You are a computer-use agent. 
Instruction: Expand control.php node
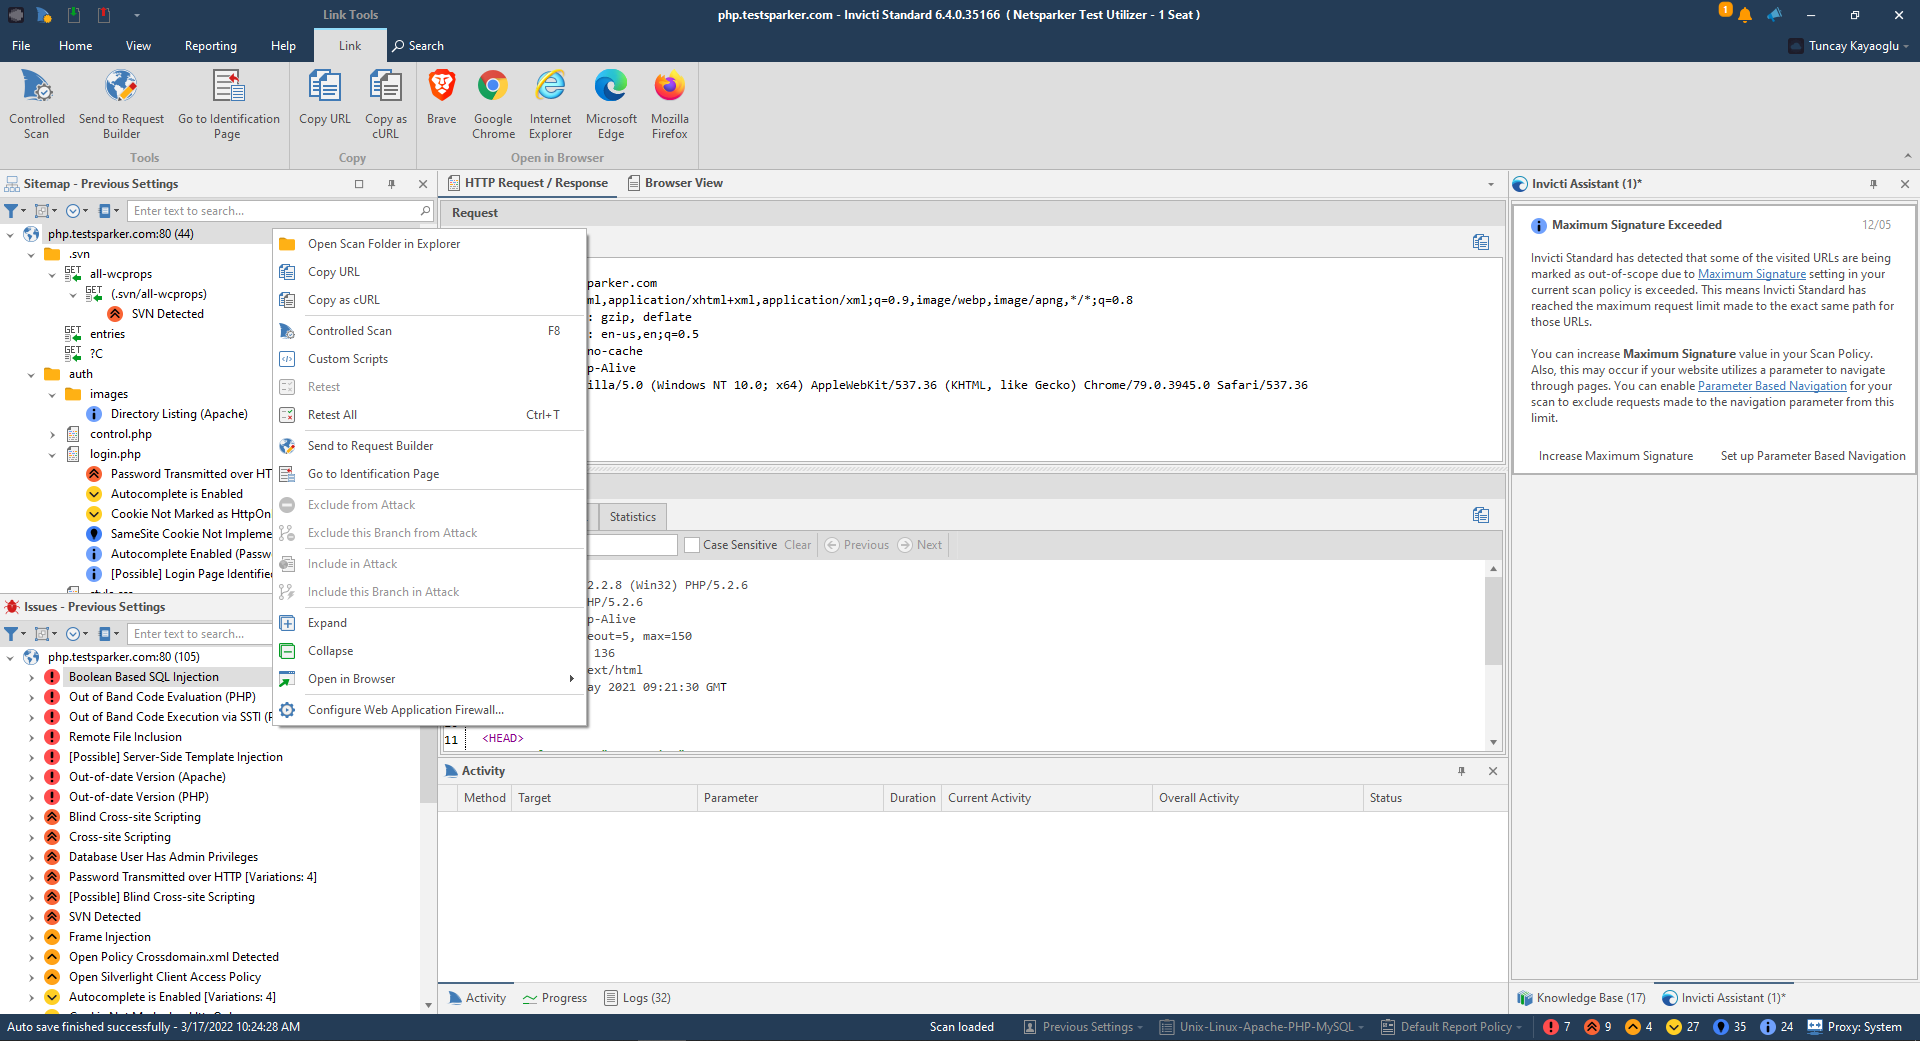point(52,435)
